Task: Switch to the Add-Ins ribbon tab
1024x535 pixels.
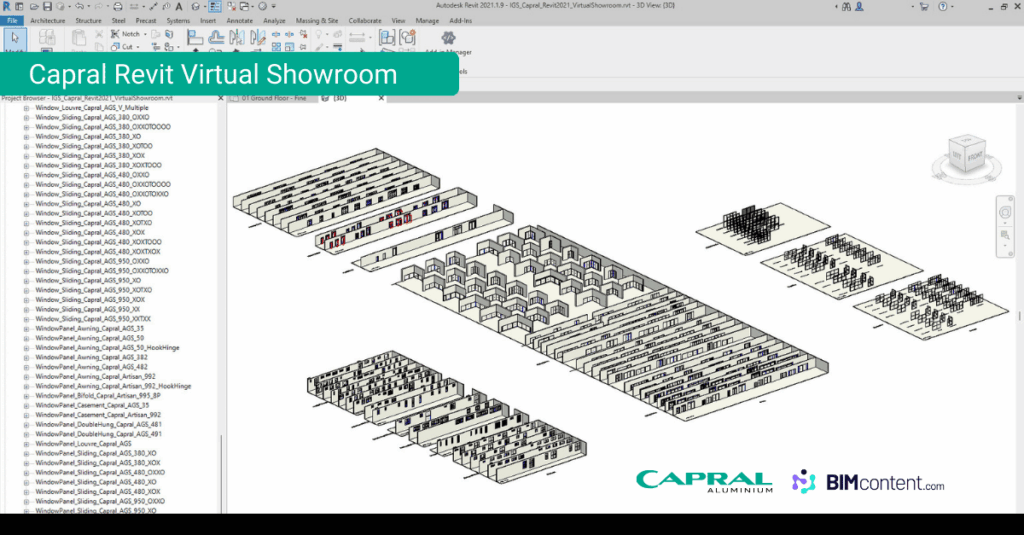Action: tap(460, 21)
